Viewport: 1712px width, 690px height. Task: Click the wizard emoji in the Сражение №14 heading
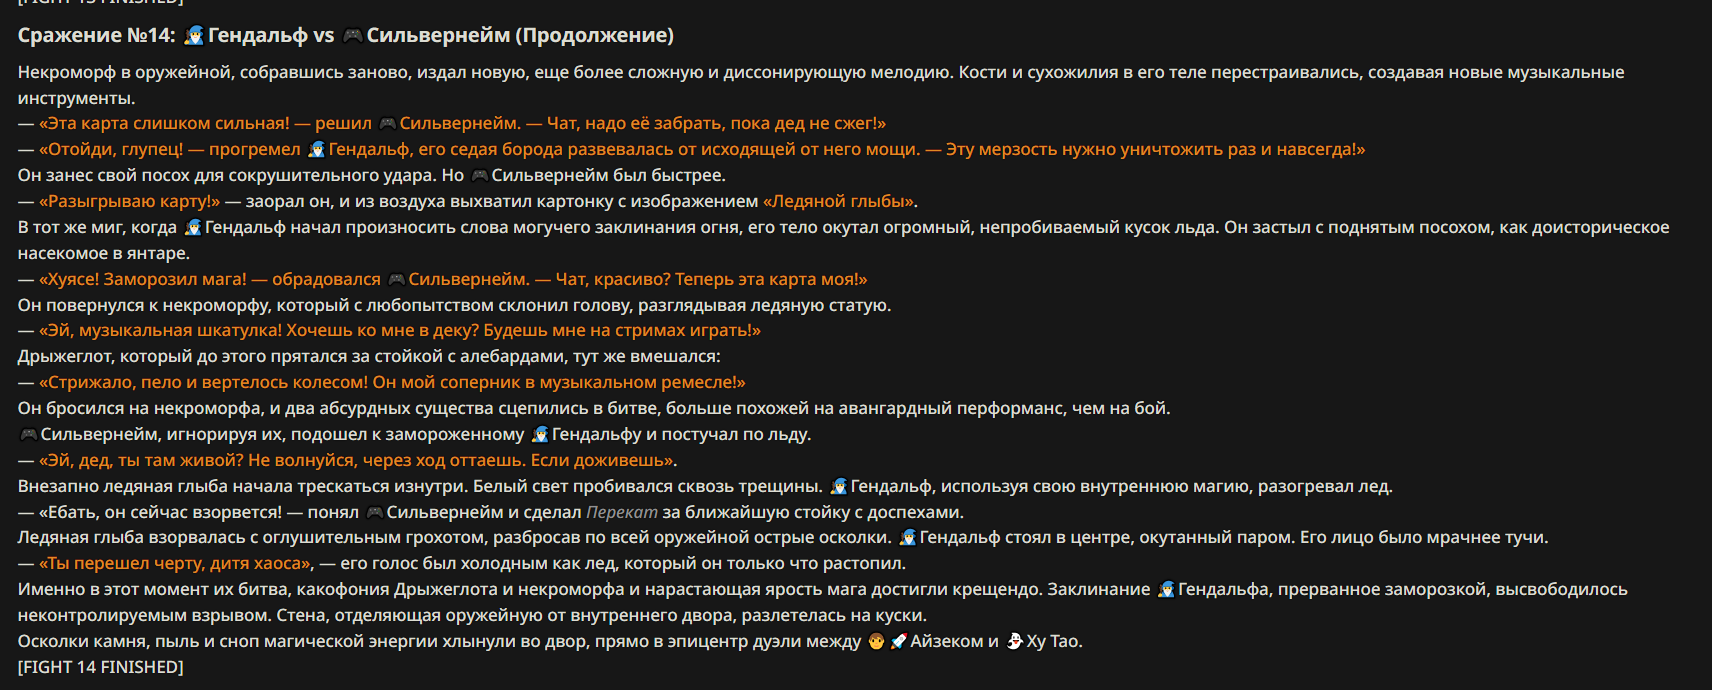coord(194,36)
